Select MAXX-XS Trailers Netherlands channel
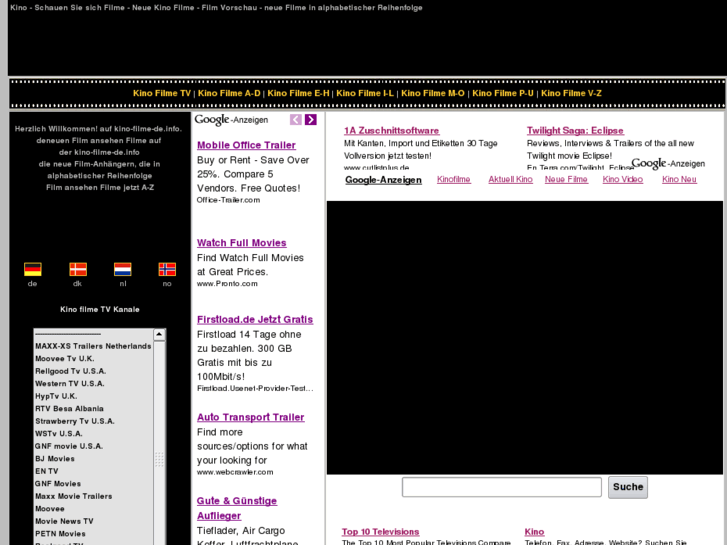727x545 pixels. pos(93,346)
